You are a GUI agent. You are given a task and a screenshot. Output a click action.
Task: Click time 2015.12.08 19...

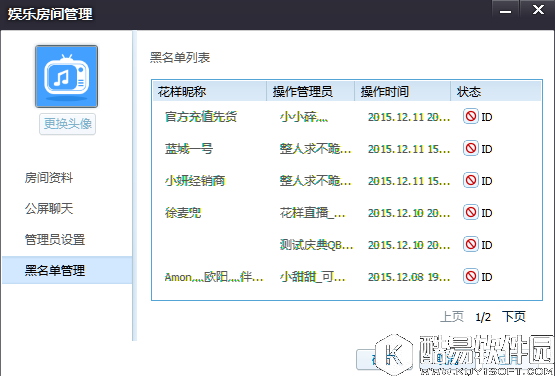point(409,277)
